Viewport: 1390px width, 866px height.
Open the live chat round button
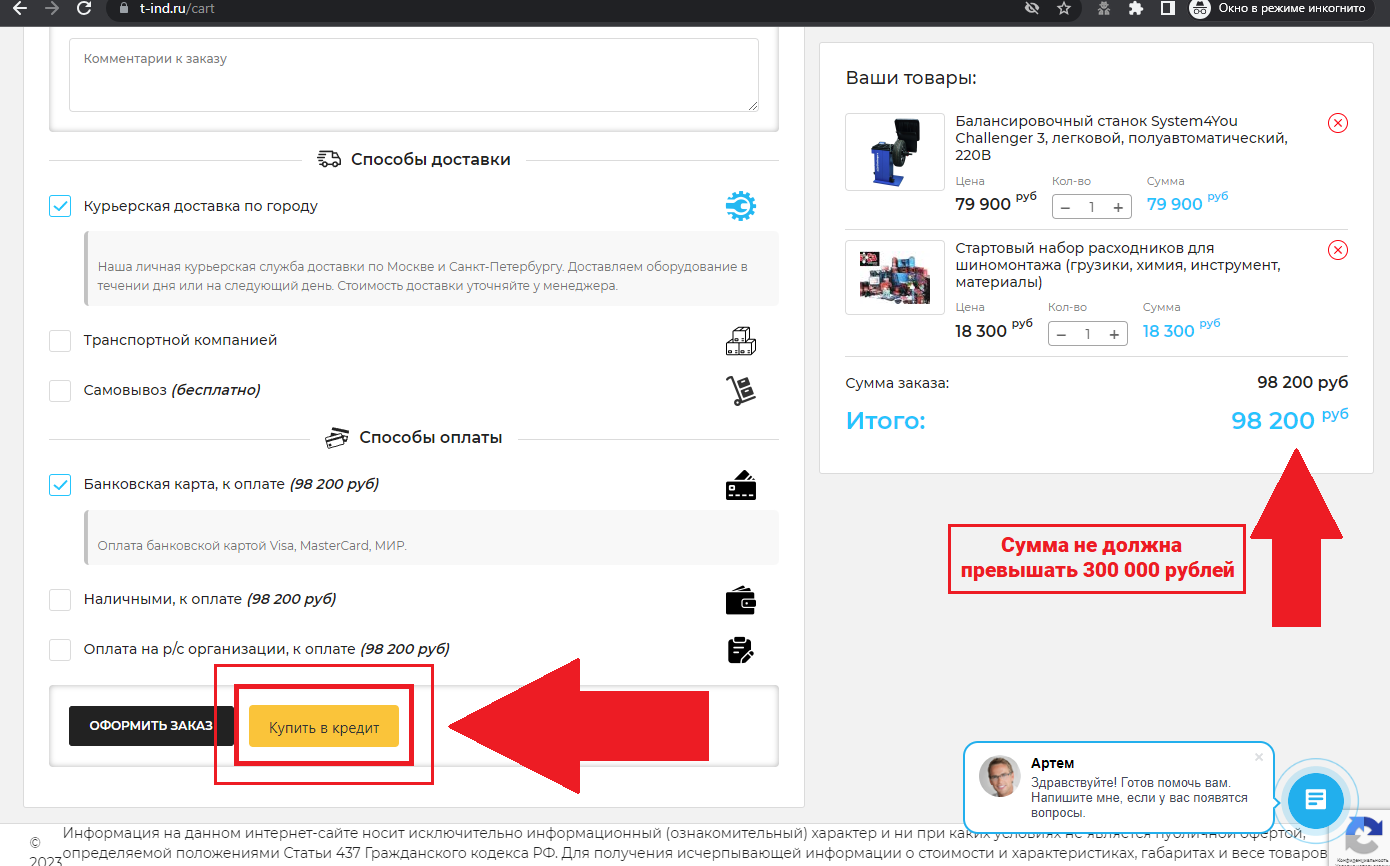(1316, 799)
